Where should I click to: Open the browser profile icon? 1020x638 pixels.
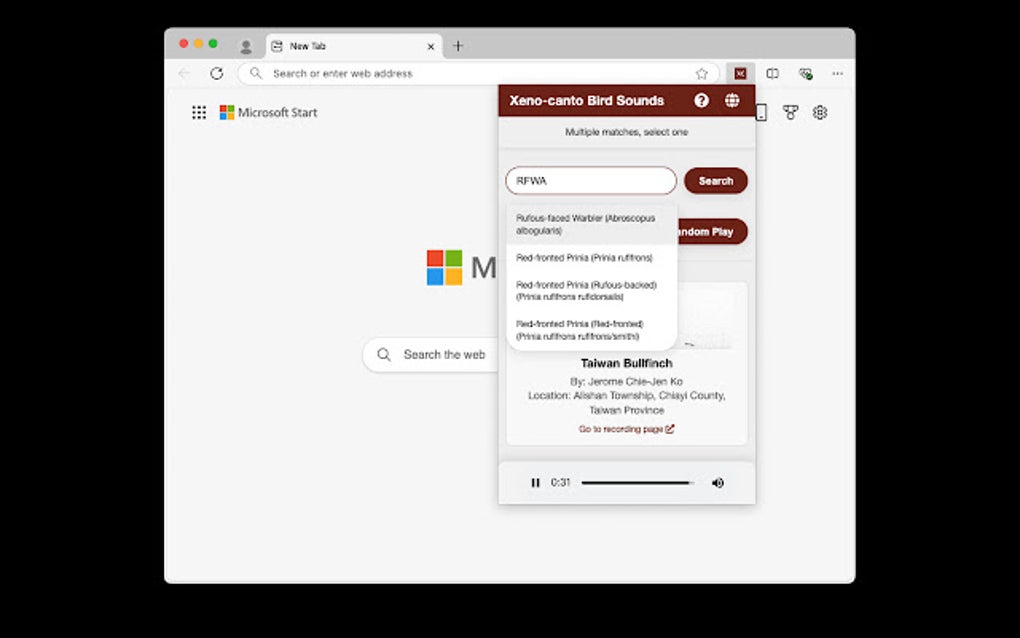246,47
